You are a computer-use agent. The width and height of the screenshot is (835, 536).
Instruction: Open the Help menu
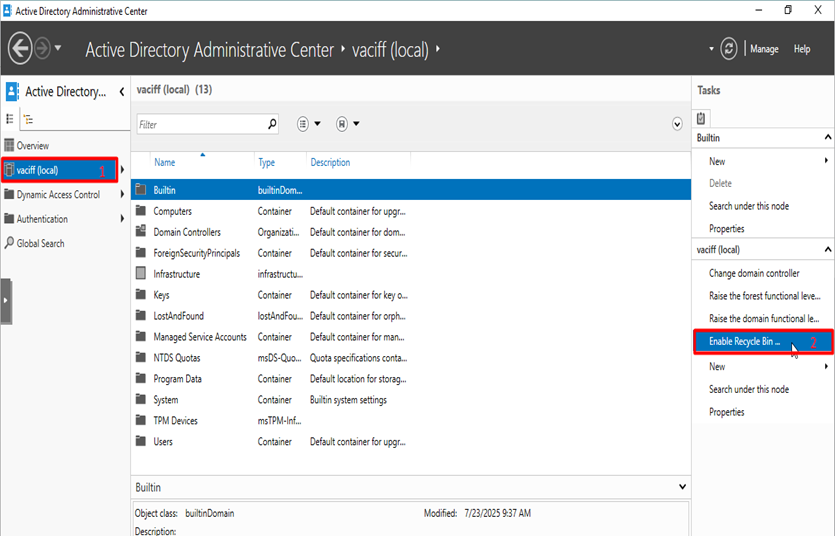802,49
